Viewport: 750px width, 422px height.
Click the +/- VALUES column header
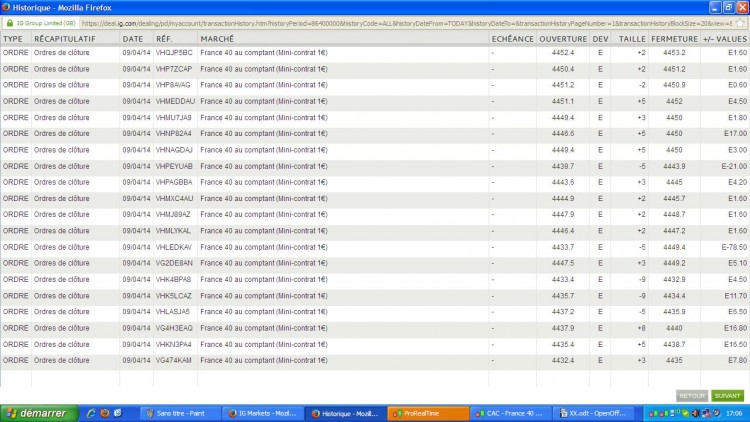pos(725,39)
